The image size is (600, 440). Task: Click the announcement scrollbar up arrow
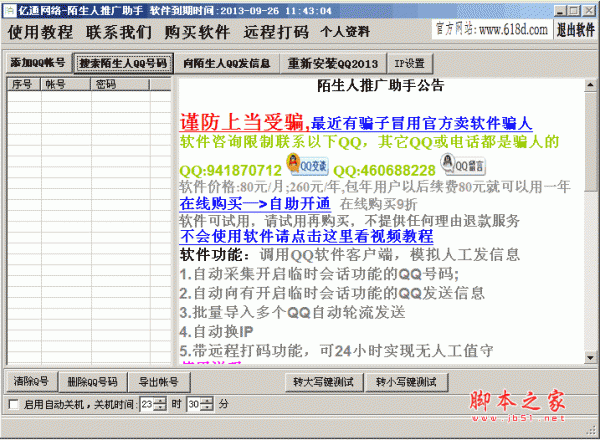(x=590, y=85)
